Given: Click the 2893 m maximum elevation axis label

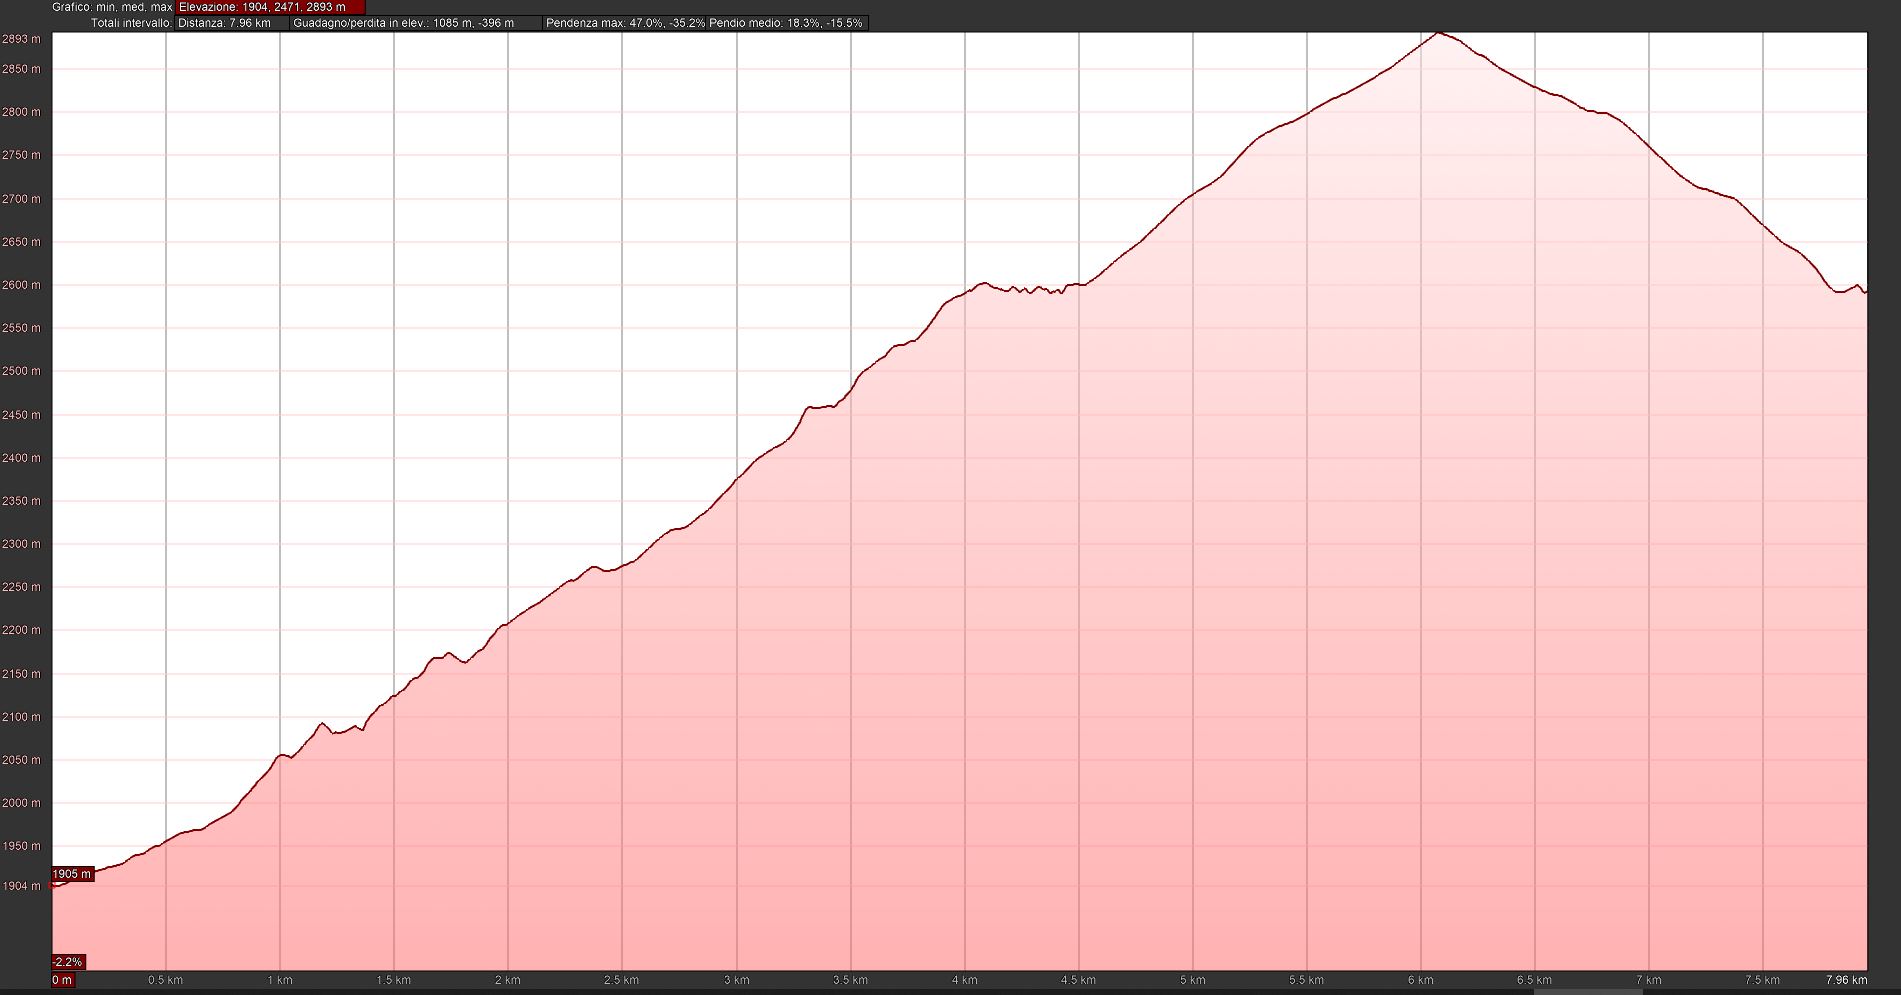Looking at the screenshot, I should (21, 40).
